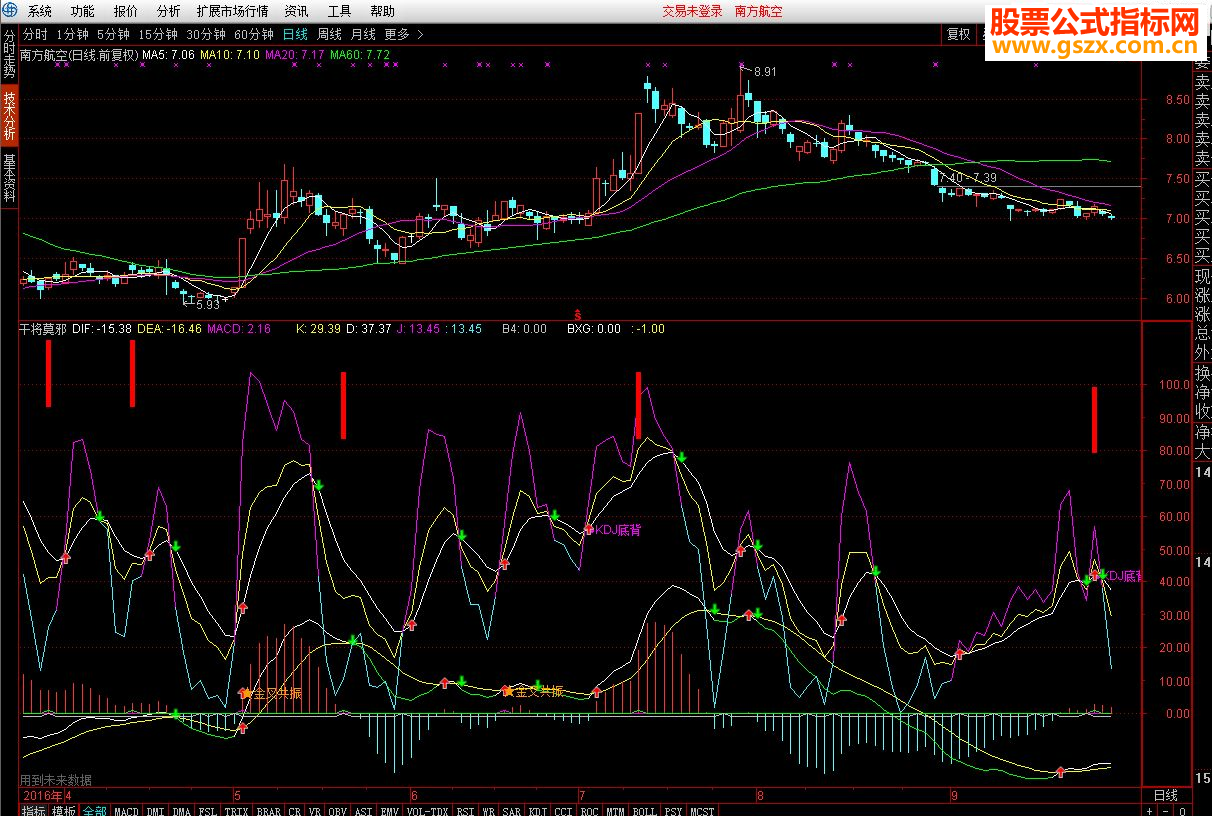Select the 15分钟 period
The height and width of the screenshot is (816, 1212).
point(159,34)
